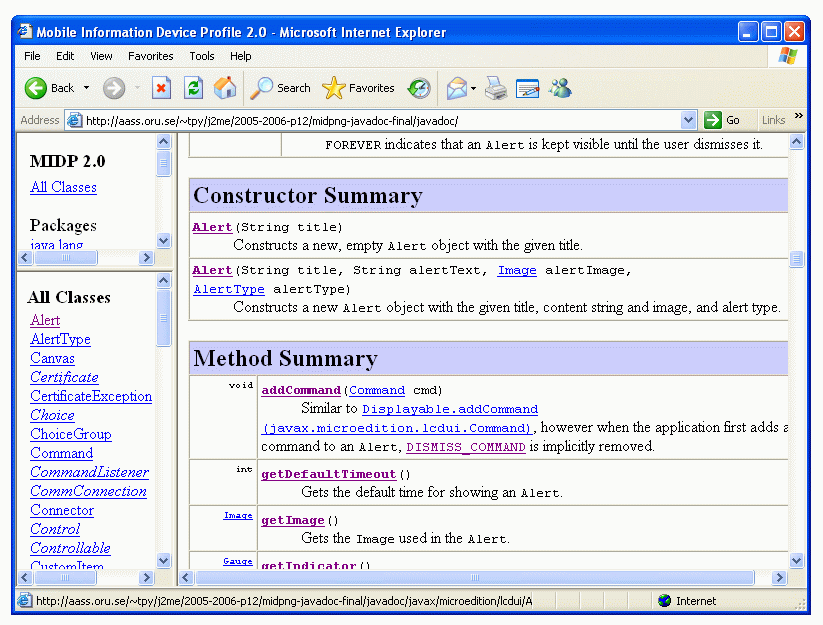Open the CommConnection interface link
823x625 pixels.
click(88, 491)
